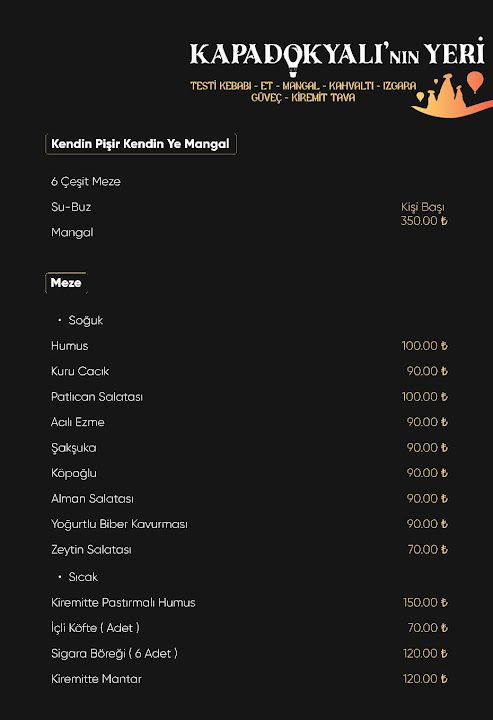Click the balloon-shaped letter O in the logo
Viewport: 493px width, 720px height.
tap(293, 58)
